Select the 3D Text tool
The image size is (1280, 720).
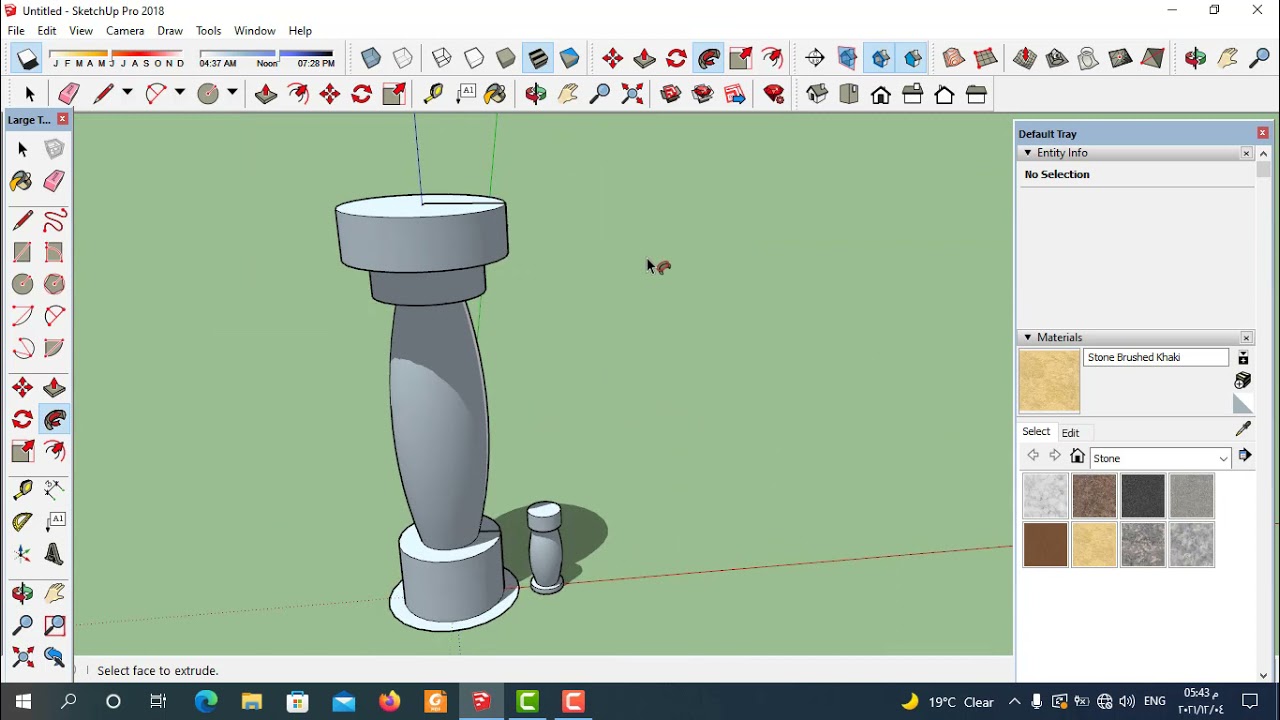point(54,554)
